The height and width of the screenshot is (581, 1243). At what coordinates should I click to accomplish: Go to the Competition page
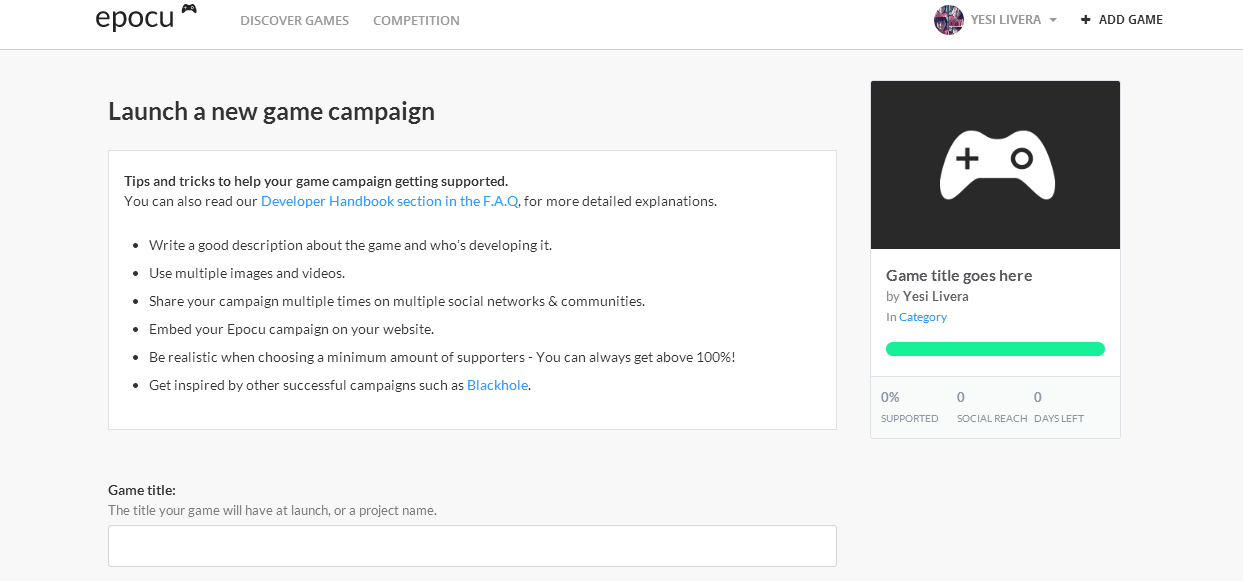[416, 21]
